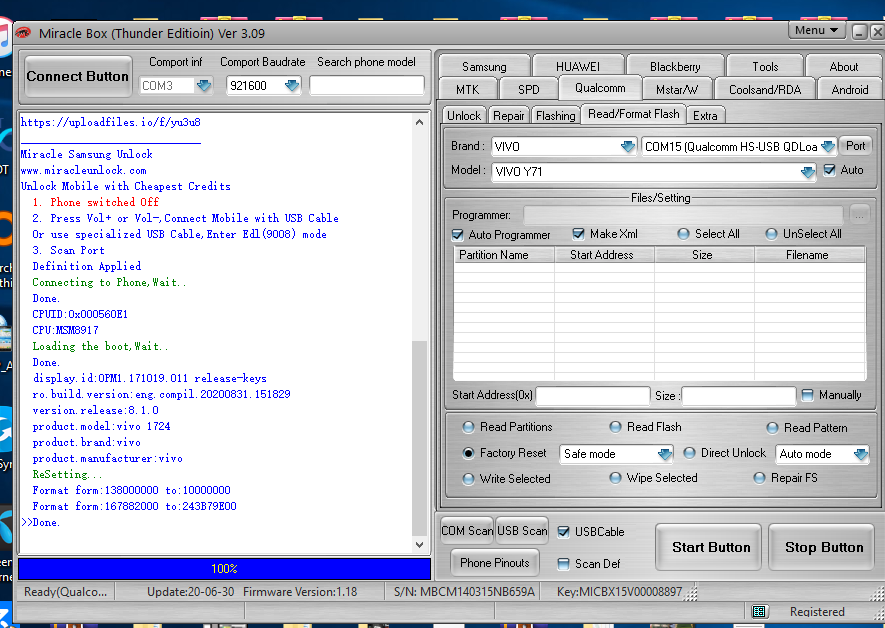Click the Port button

(x=855, y=146)
